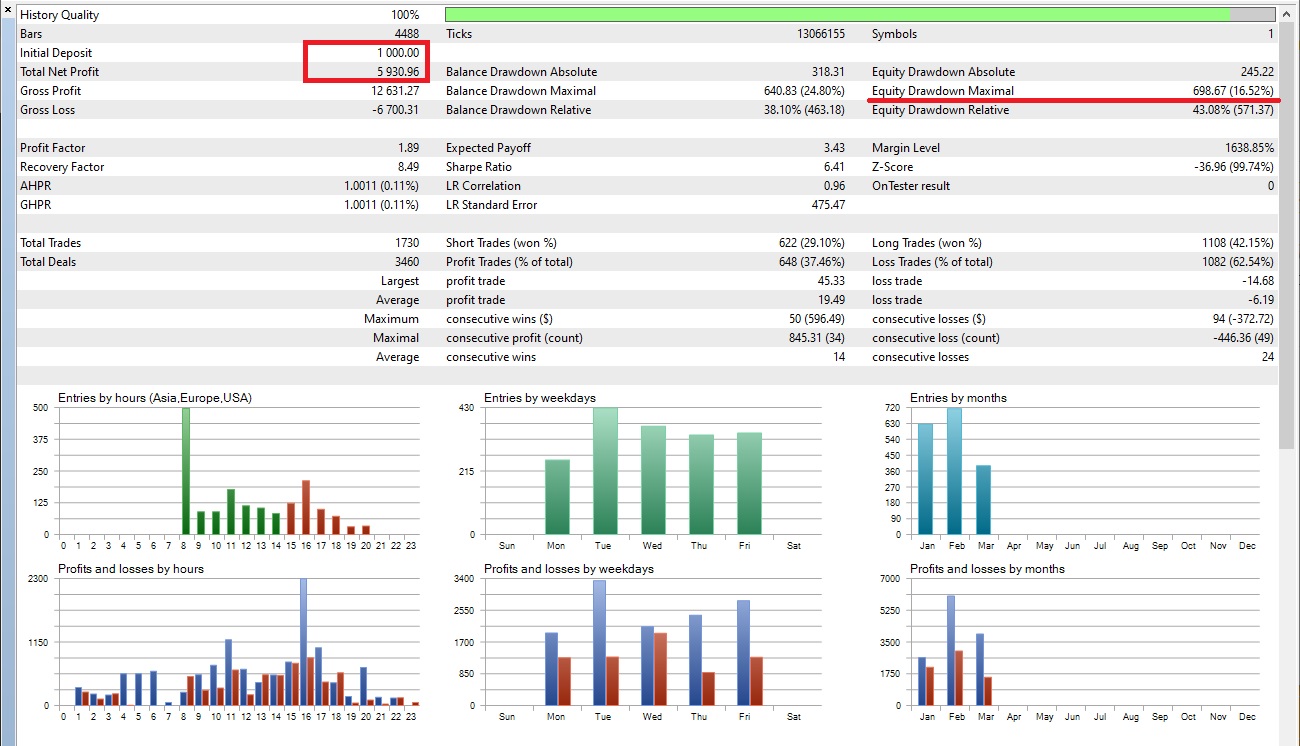Click Equity Drawdown Relative value 43.08% (571.37)
This screenshot has height=746, width=1300.
pyautogui.click(x=1233, y=110)
